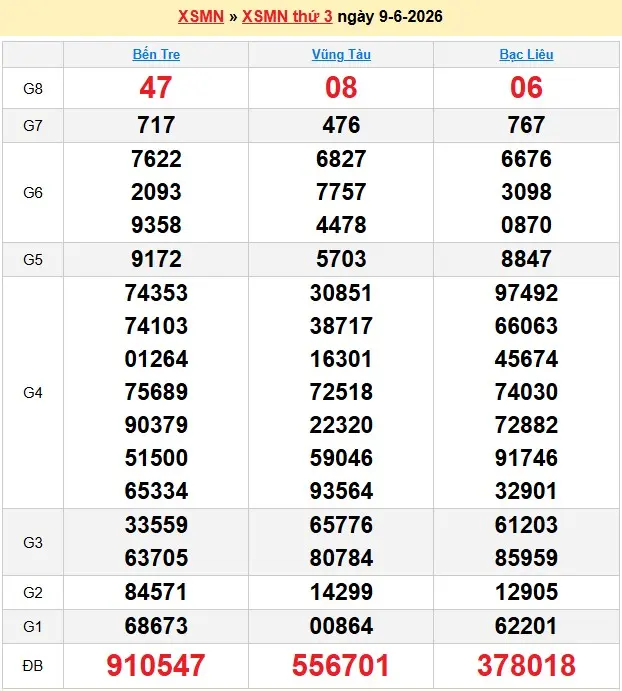
Task: Click G4 number 93564
Action: click(341, 490)
